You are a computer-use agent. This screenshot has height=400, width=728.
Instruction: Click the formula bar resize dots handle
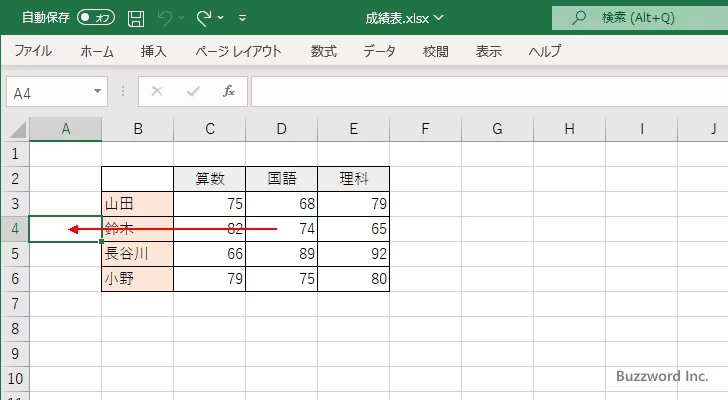[123, 91]
